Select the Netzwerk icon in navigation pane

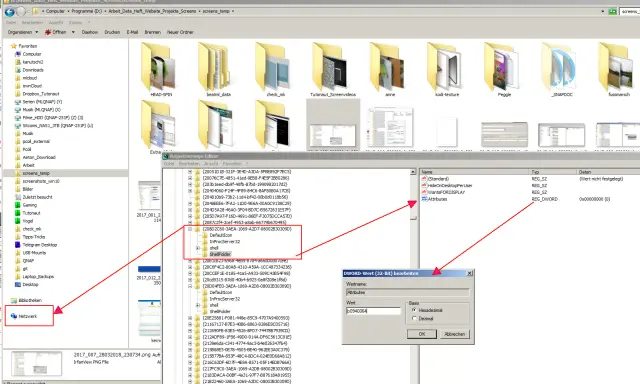point(14,316)
